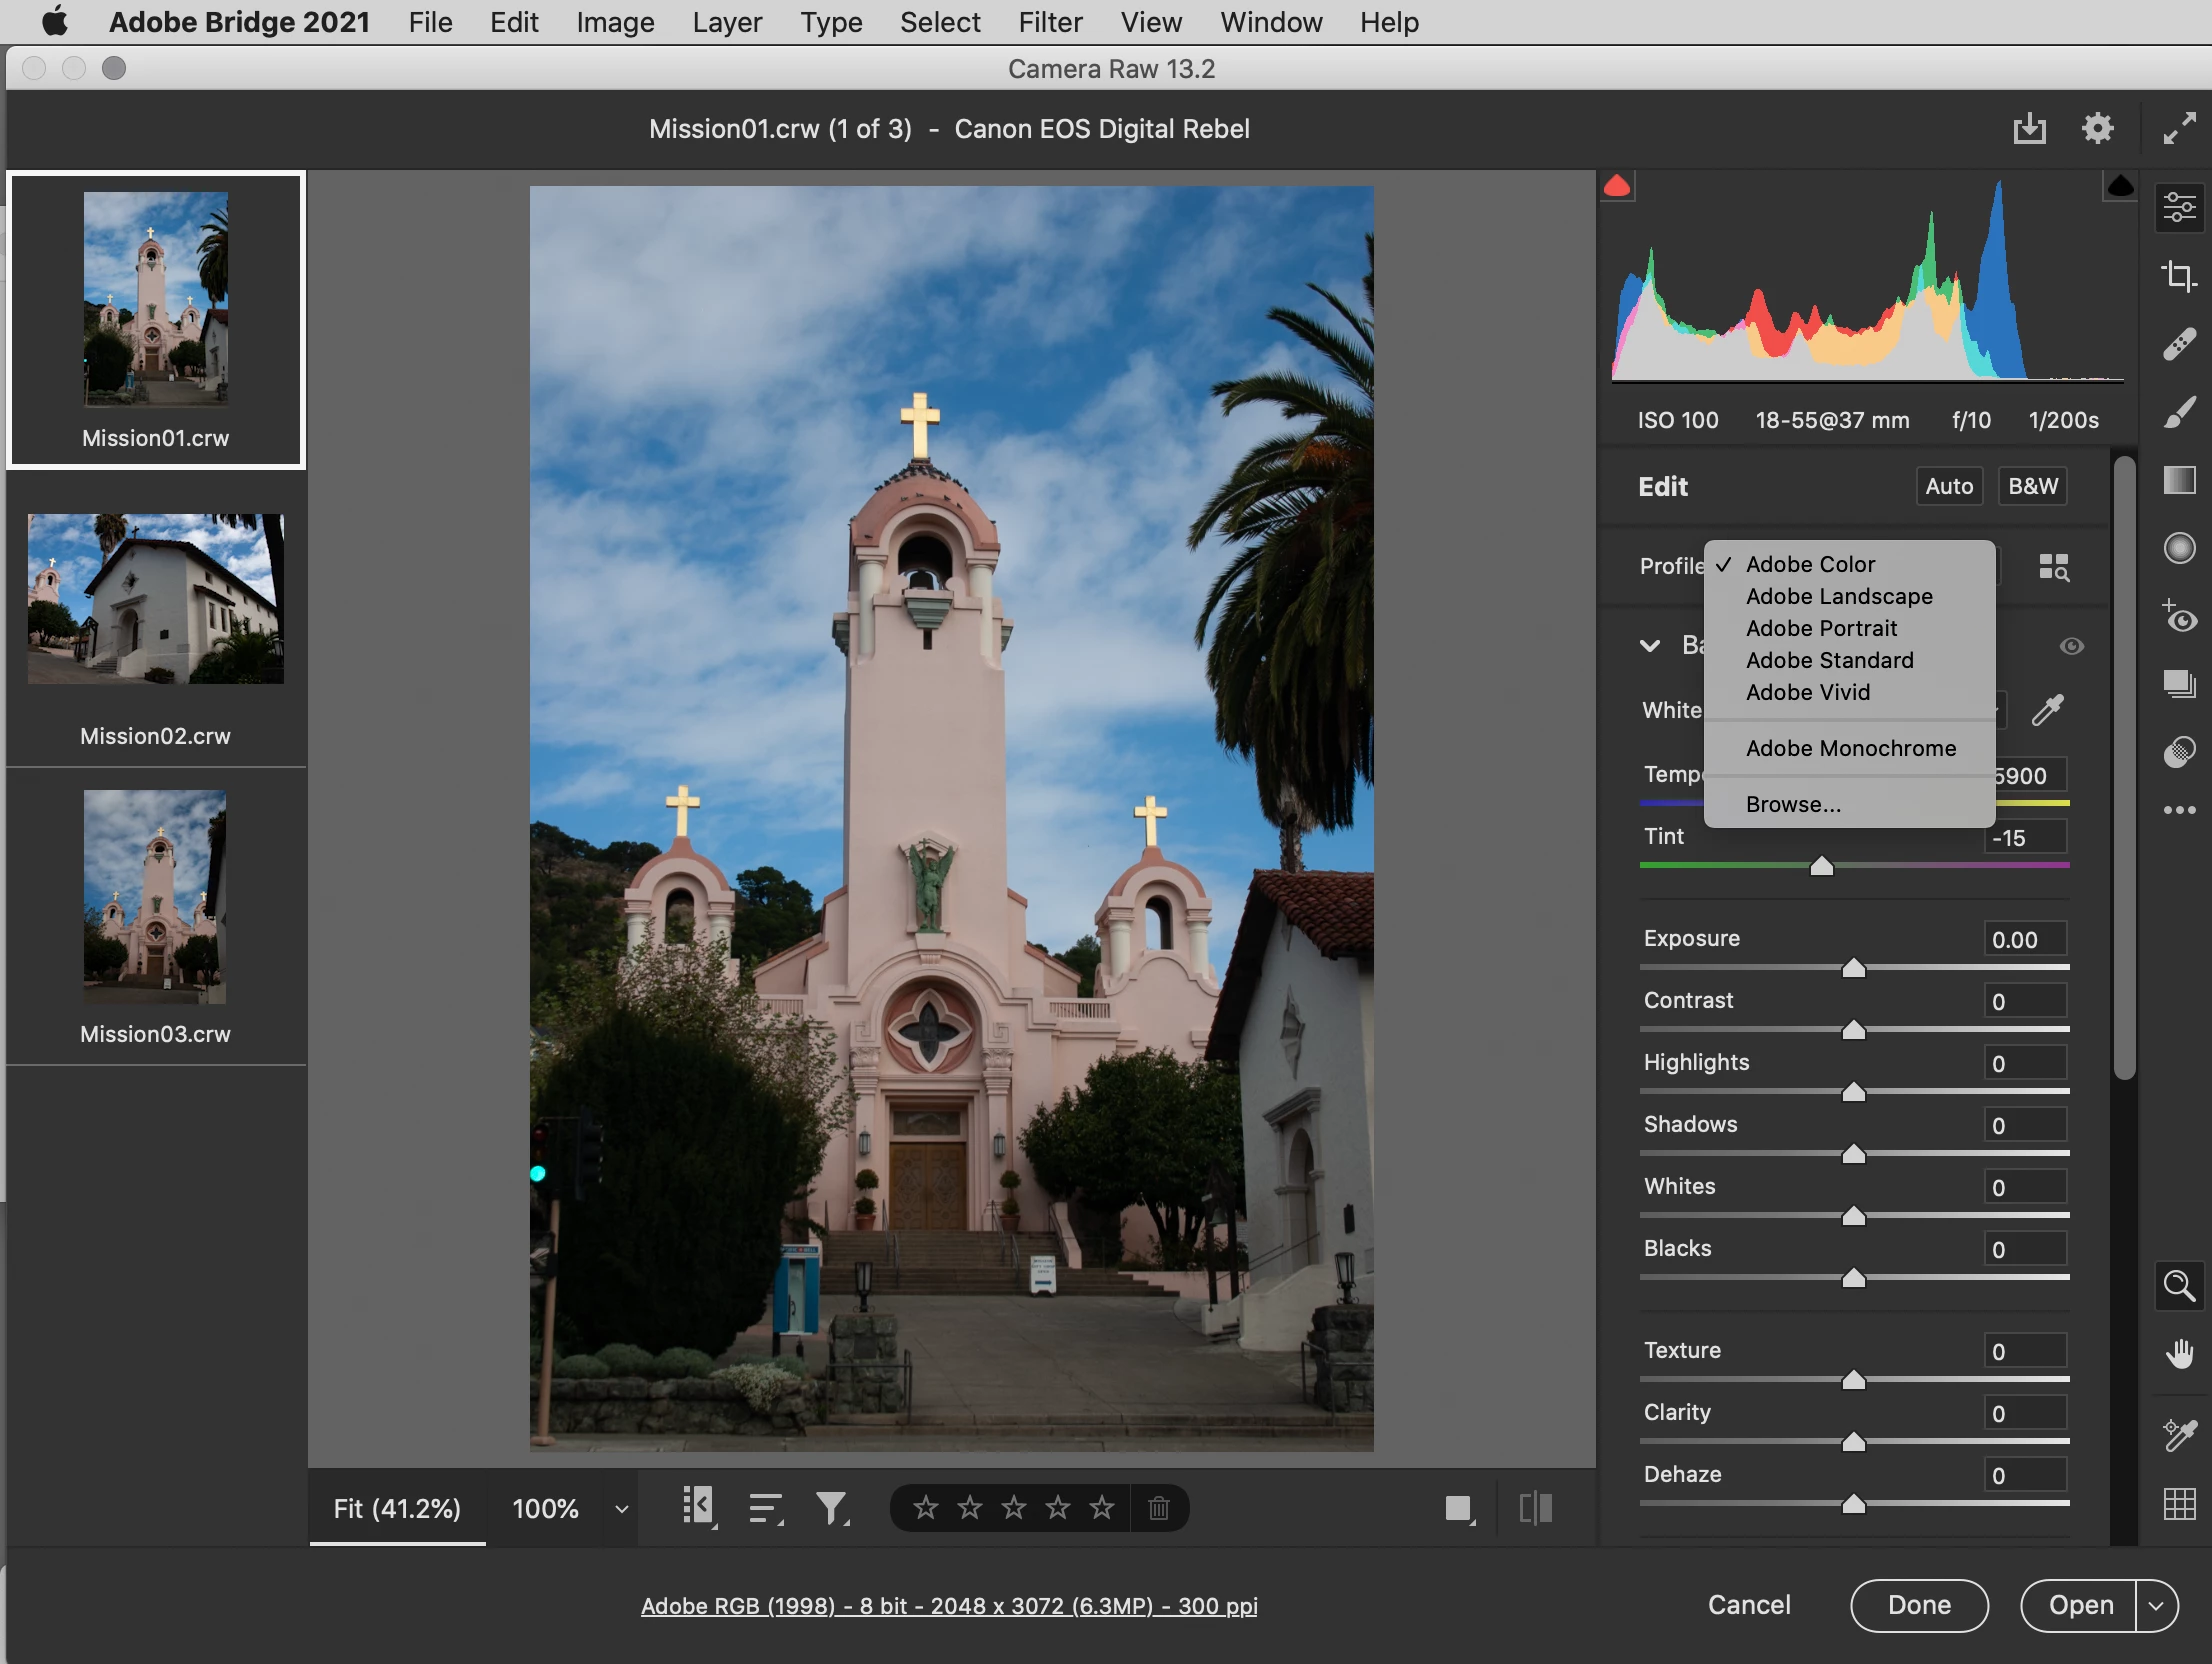The height and width of the screenshot is (1664, 2212).
Task: Select the Red Eye removal tool
Action: point(2179,616)
